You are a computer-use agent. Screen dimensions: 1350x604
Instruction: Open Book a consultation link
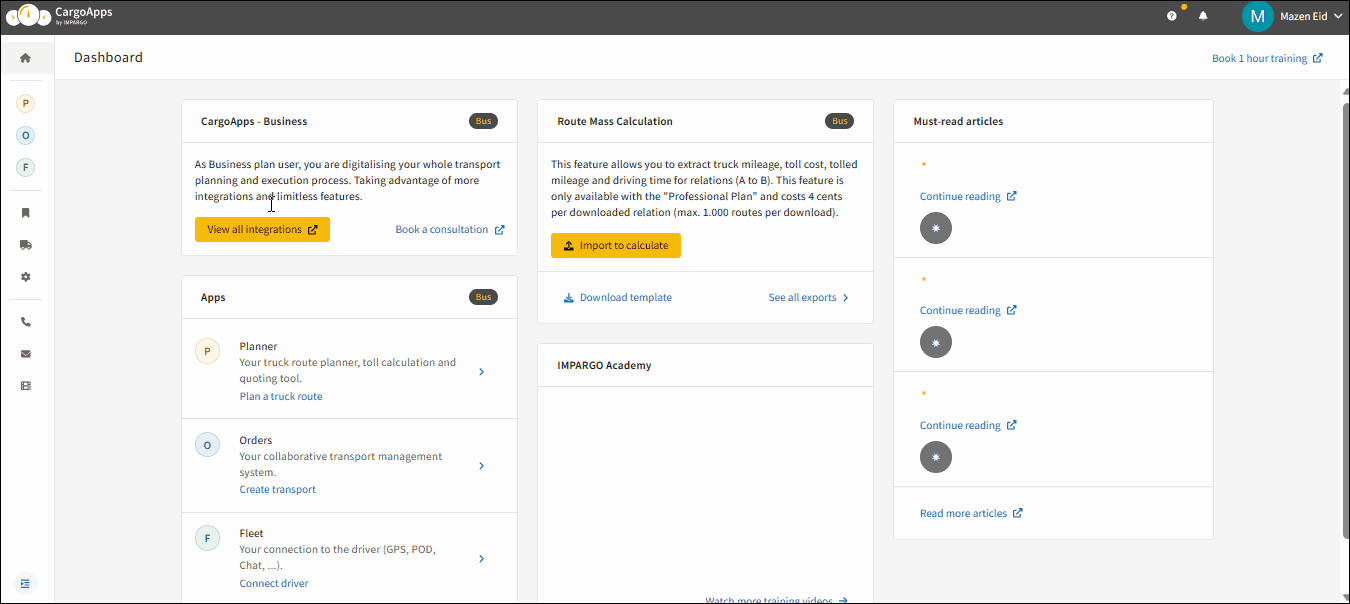point(450,229)
